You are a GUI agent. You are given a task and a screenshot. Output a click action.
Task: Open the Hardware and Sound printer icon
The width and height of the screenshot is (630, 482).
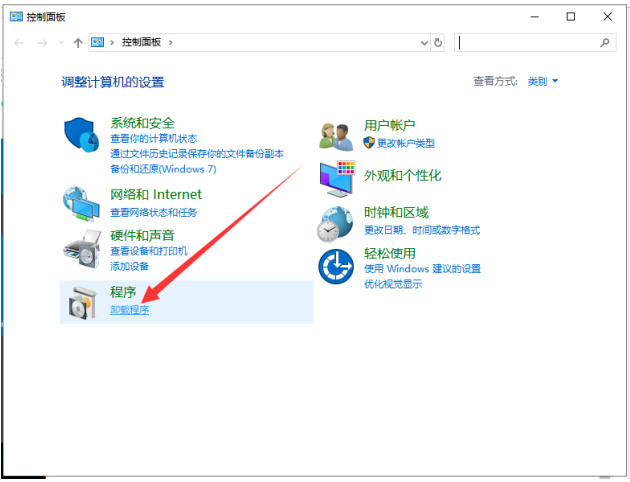pos(81,250)
